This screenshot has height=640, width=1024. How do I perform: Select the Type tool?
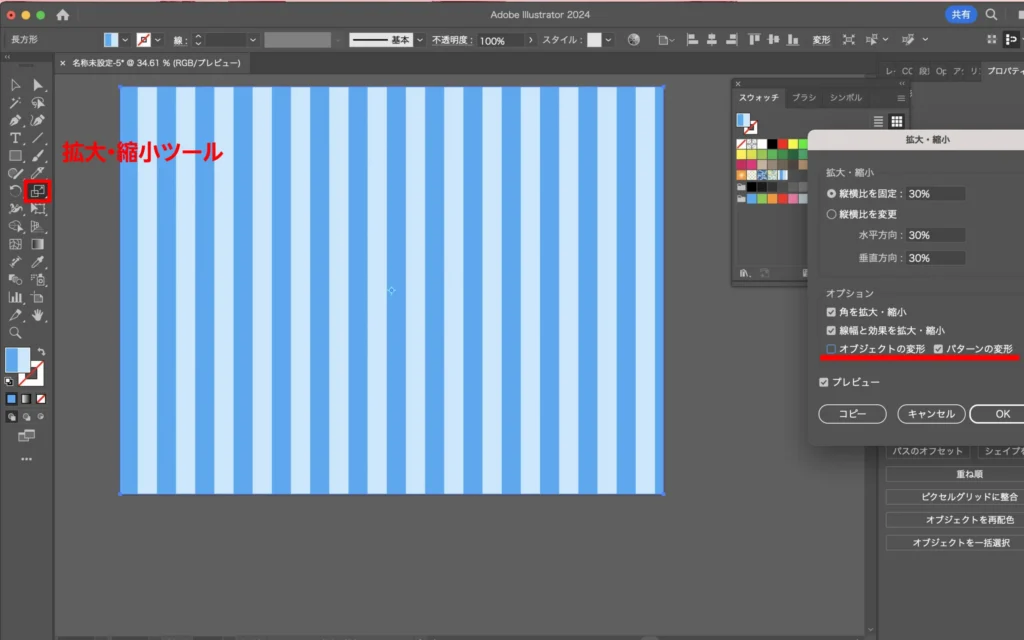16,138
